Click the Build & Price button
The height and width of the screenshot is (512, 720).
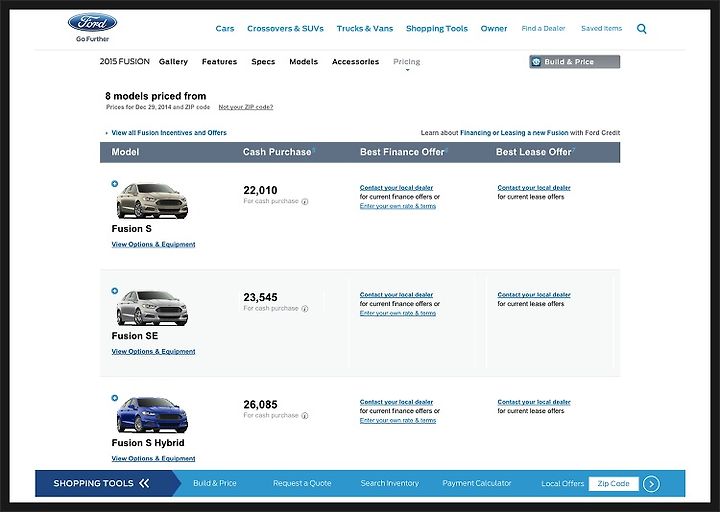pos(574,62)
